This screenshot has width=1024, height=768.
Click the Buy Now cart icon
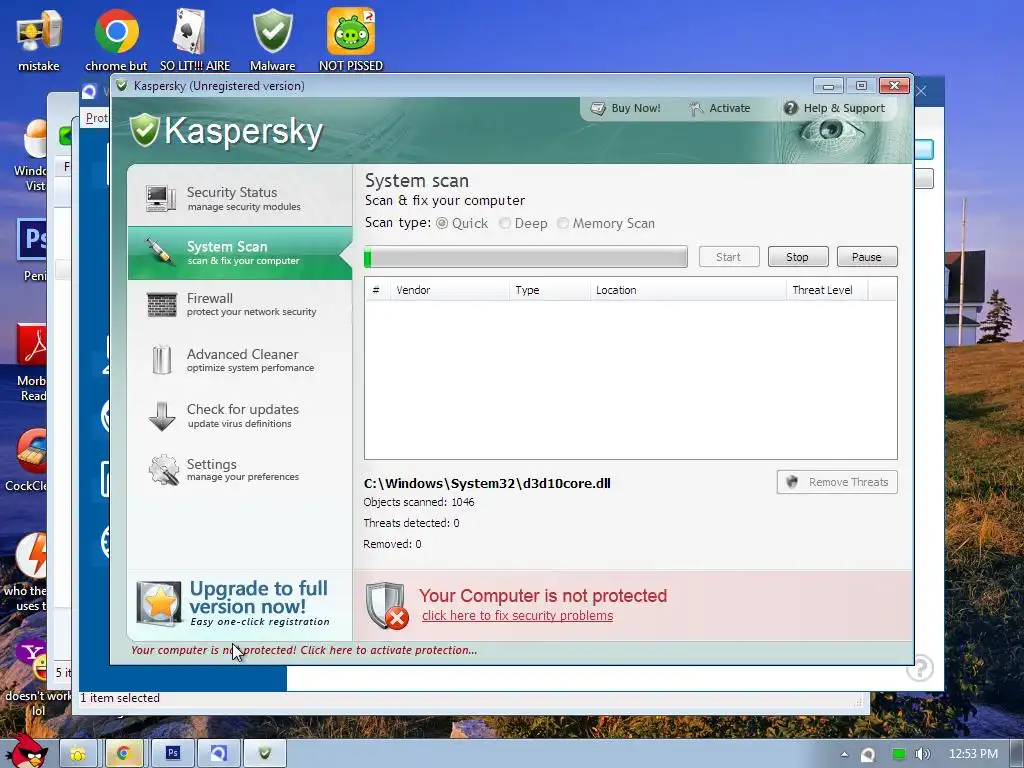point(598,108)
